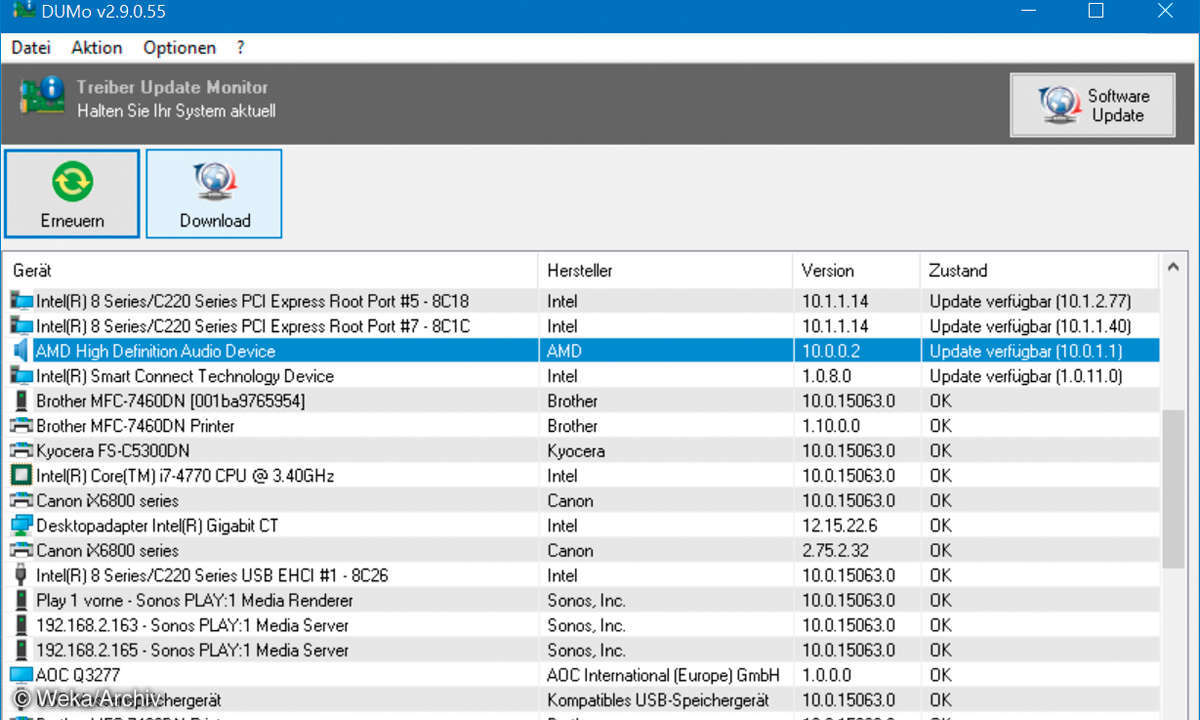The height and width of the screenshot is (720, 1200).
Task: Click printer icon of Canon iX6800 version 2.75.2.32
Action: (21, 550)
